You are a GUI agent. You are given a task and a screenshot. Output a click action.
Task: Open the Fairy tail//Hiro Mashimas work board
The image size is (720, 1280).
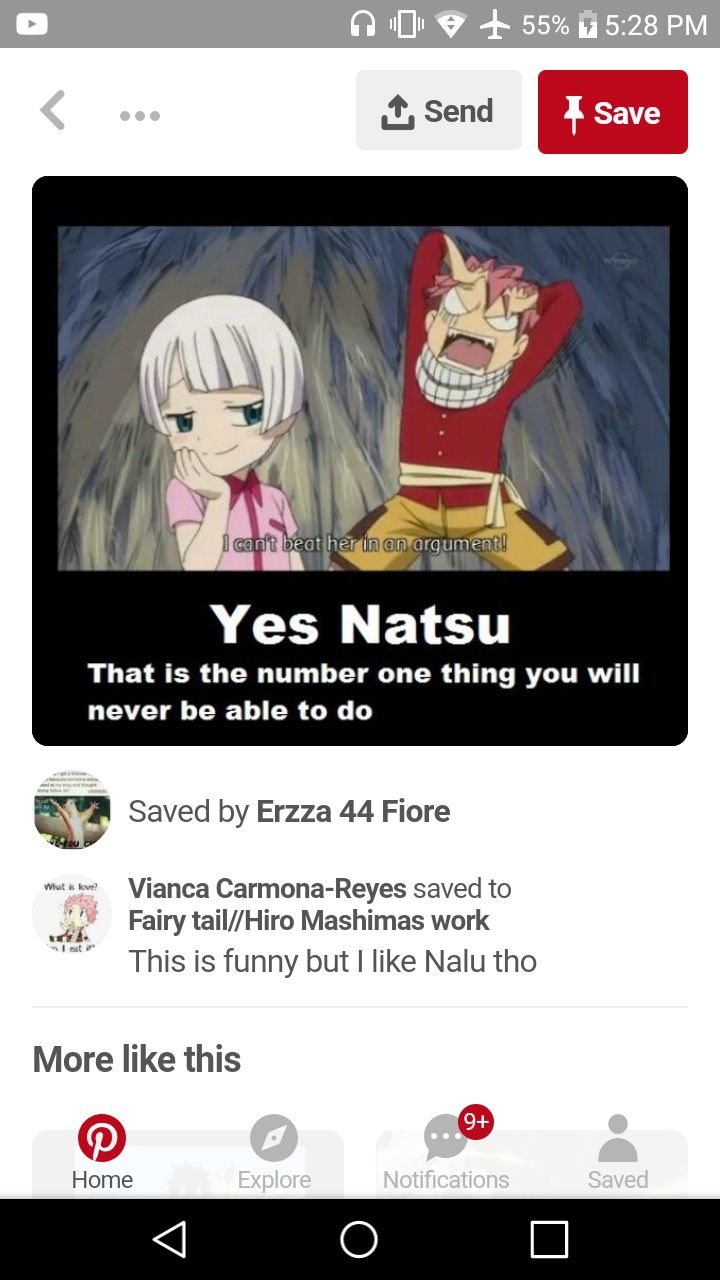[309, 920]
